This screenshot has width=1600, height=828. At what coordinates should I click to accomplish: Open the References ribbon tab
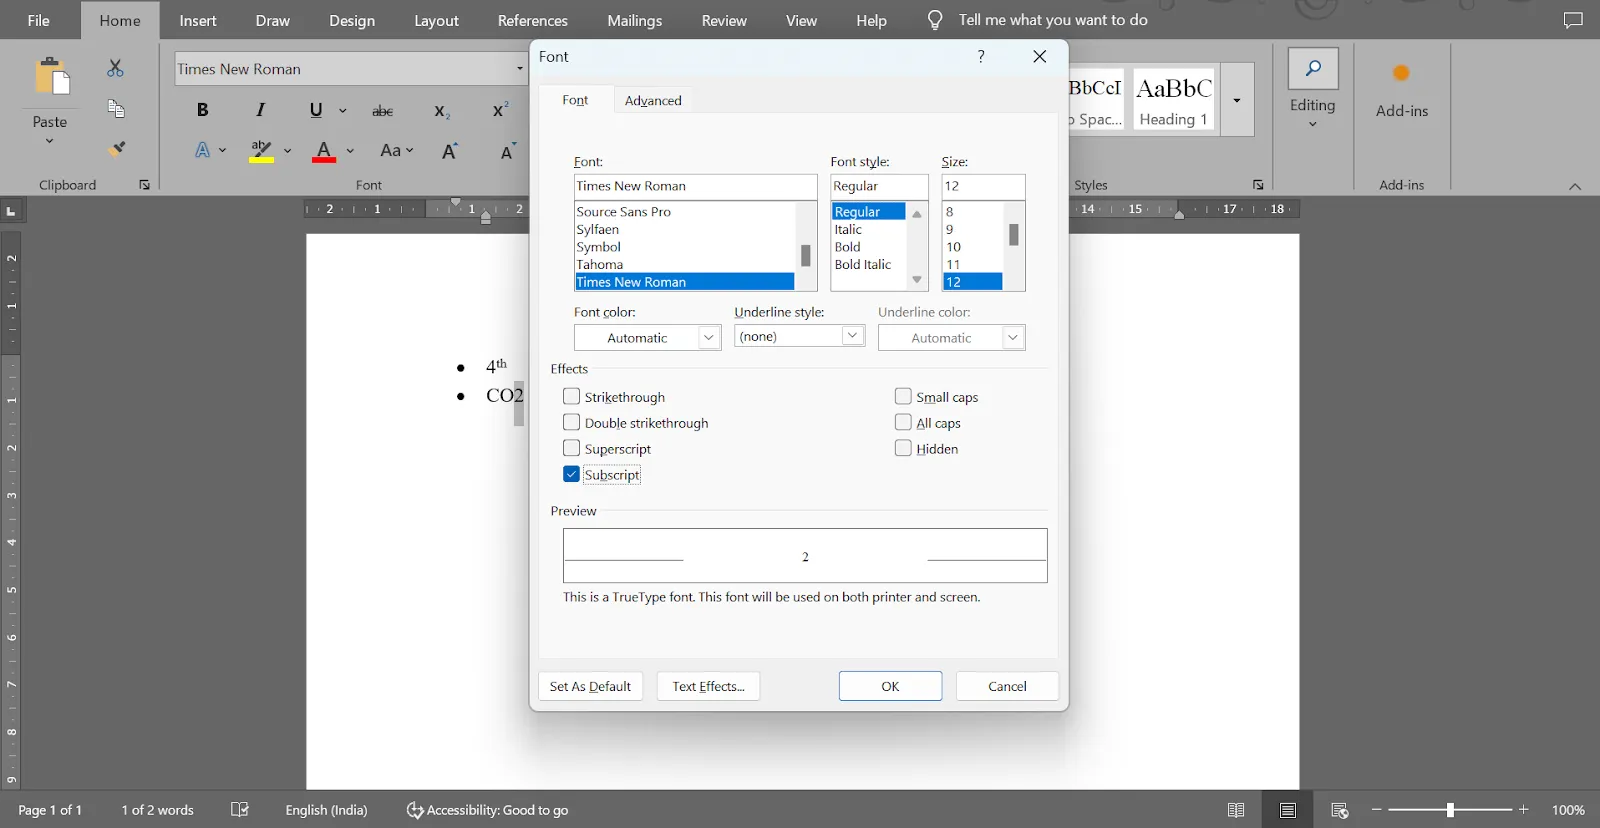point(533,20)
